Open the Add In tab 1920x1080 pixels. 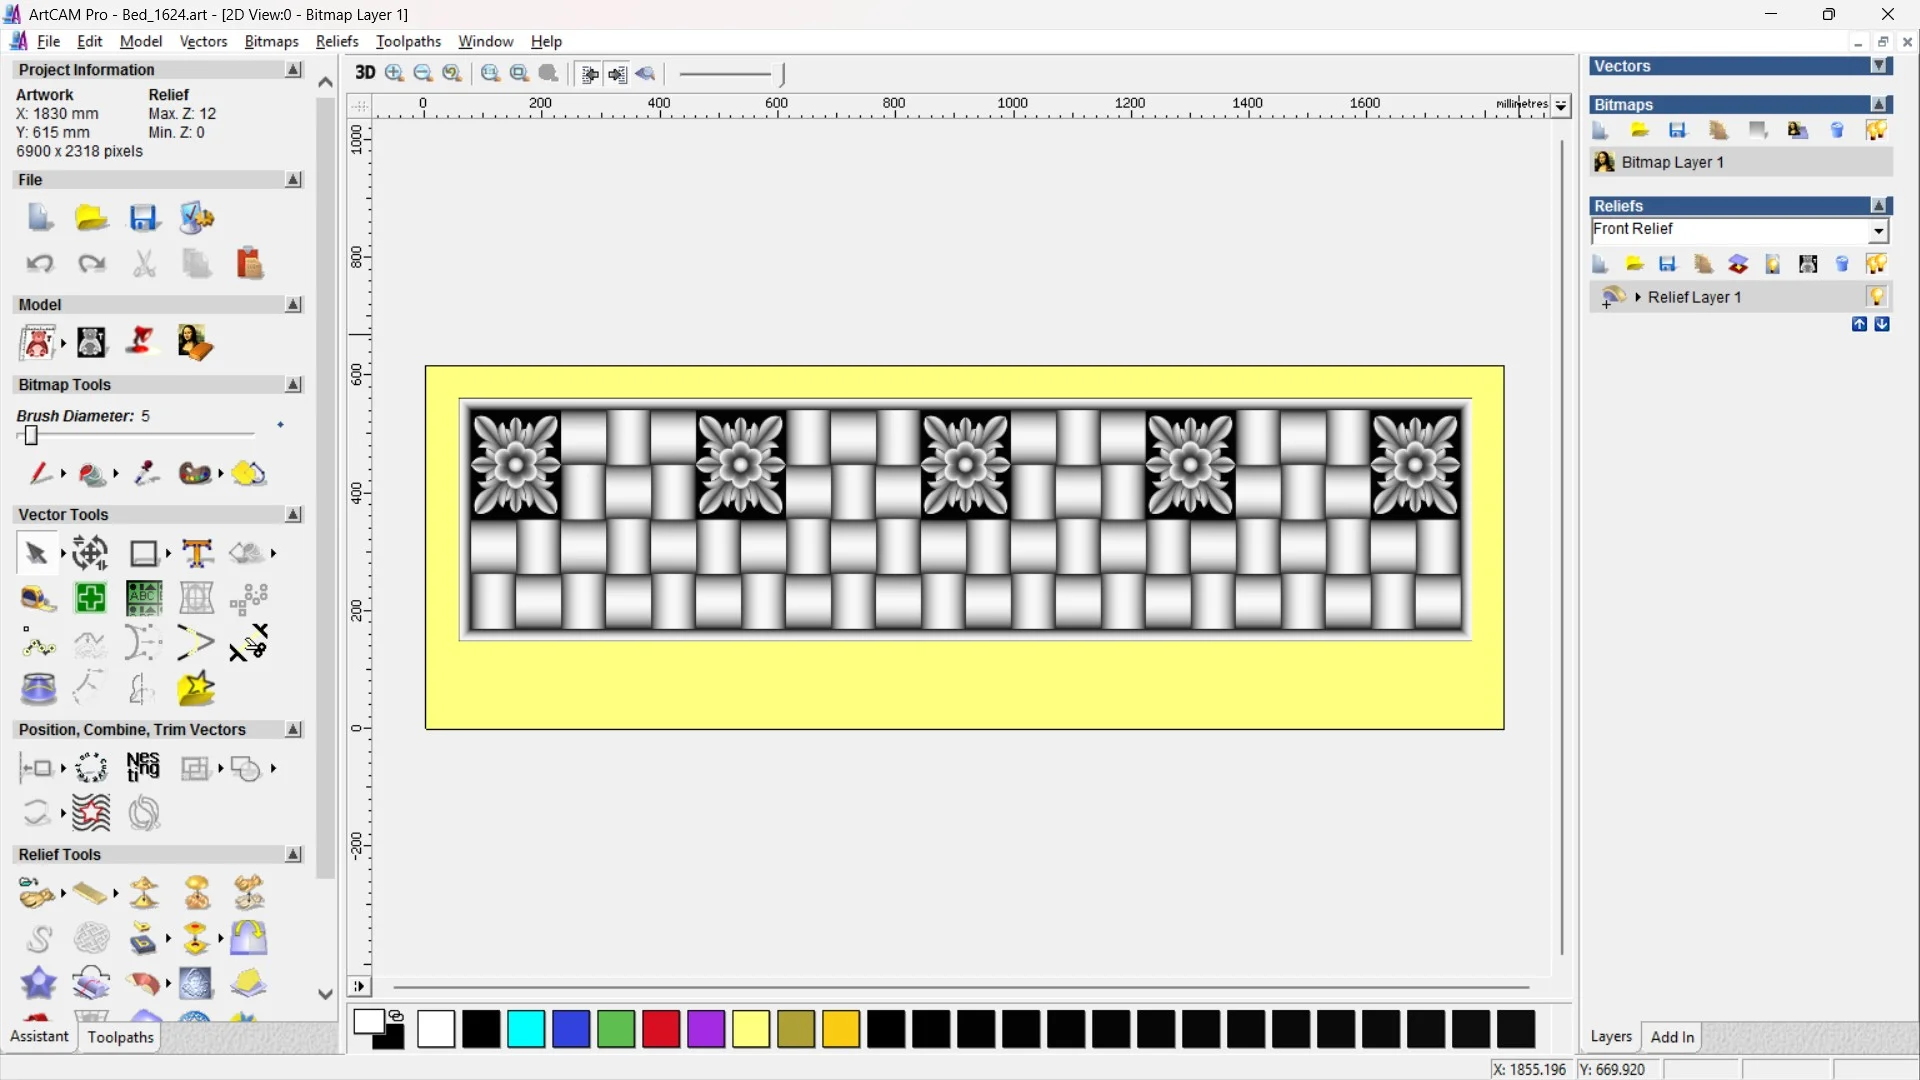coord(1672,1037)
